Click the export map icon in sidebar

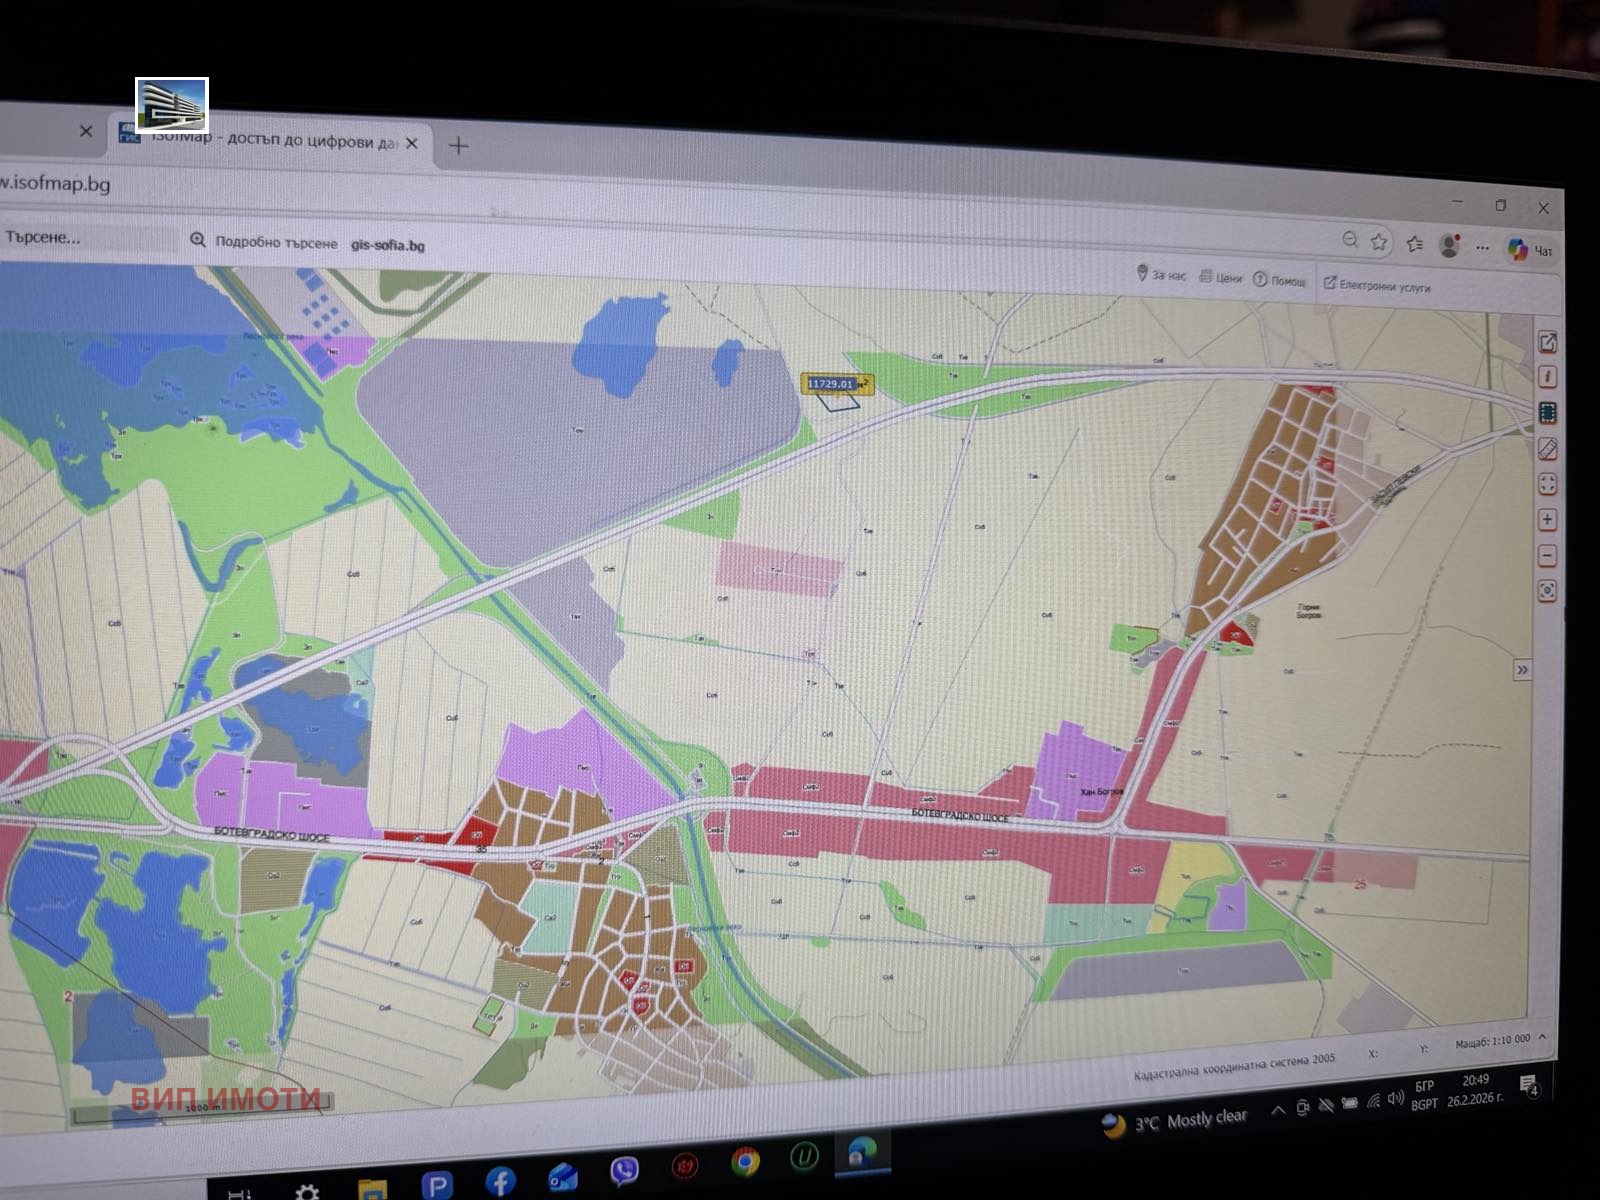tap(1547, 342)
